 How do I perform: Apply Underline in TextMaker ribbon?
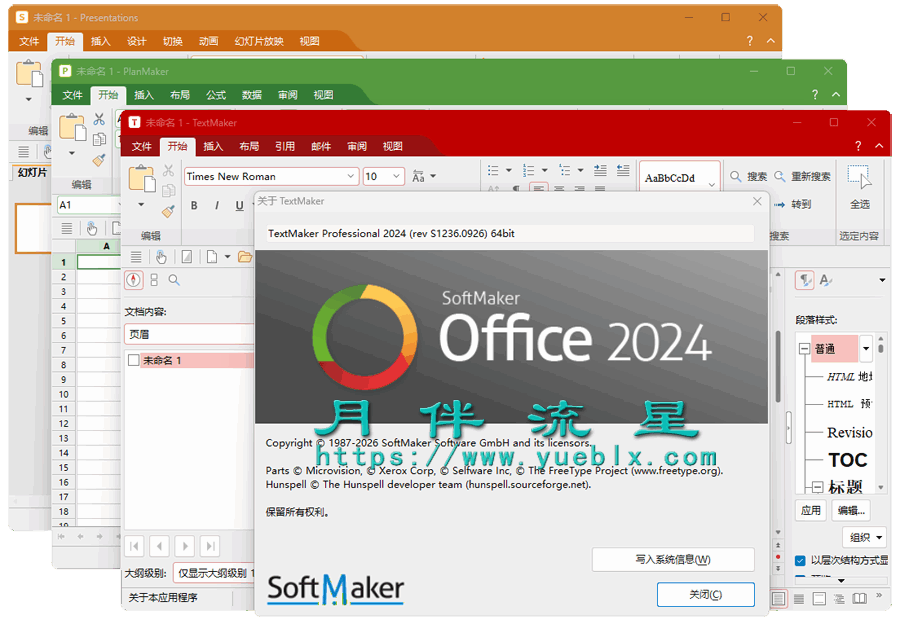coord(239,206)
